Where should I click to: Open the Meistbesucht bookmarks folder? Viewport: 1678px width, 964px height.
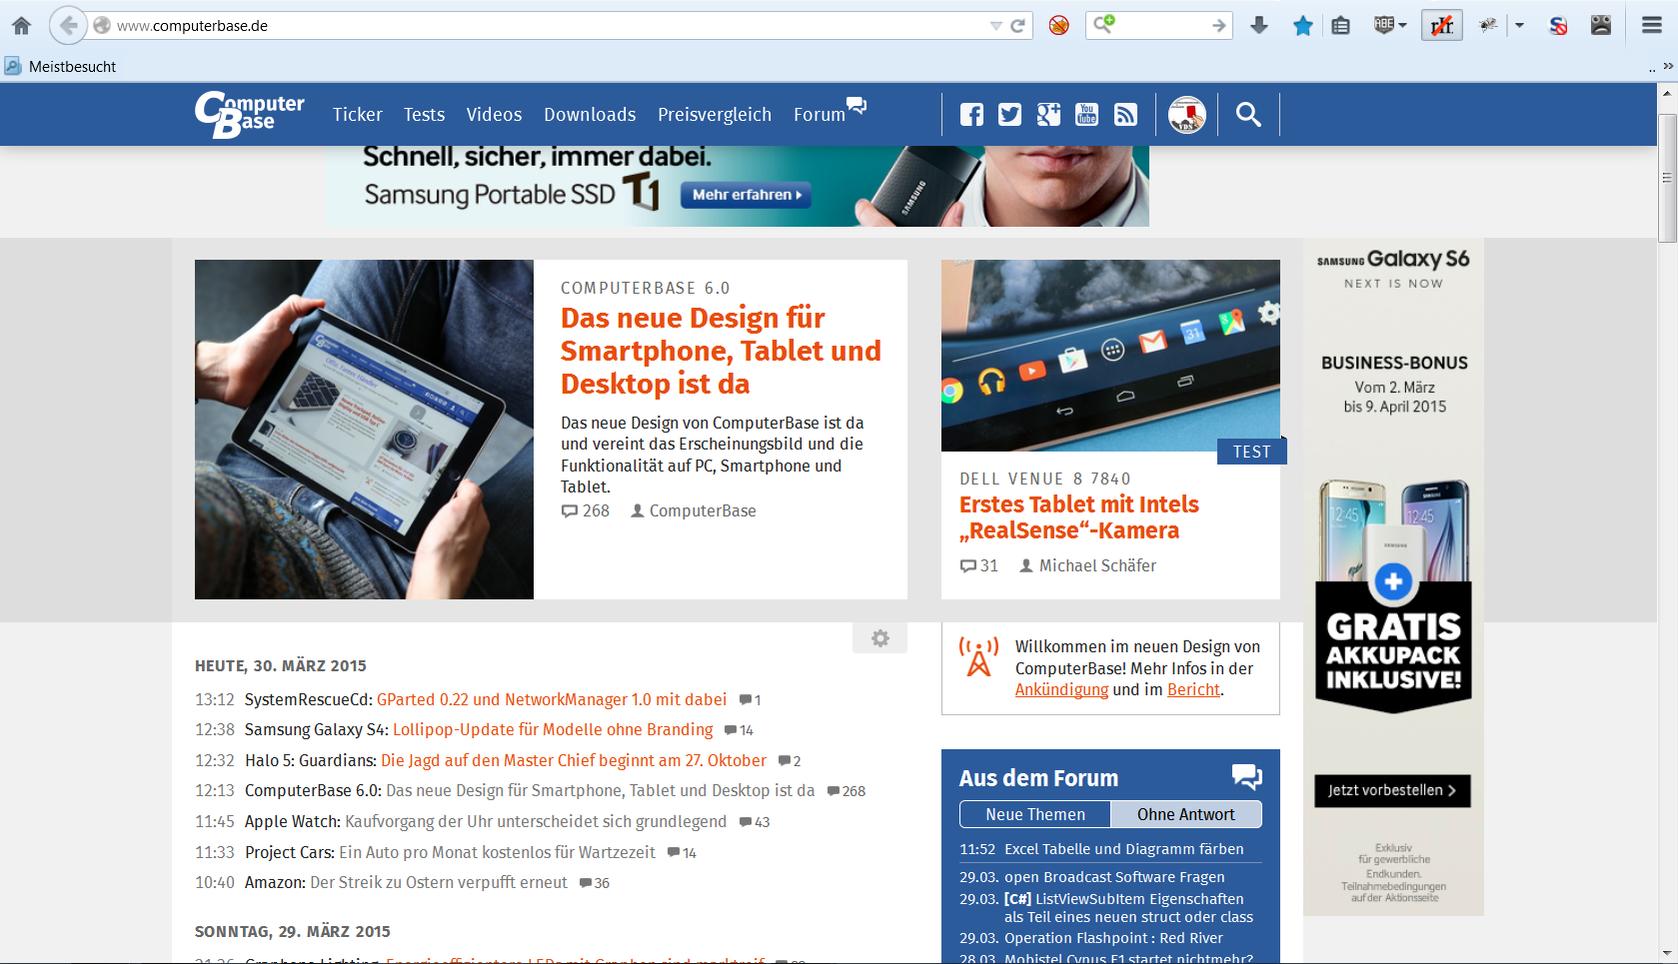pos(61,67)
